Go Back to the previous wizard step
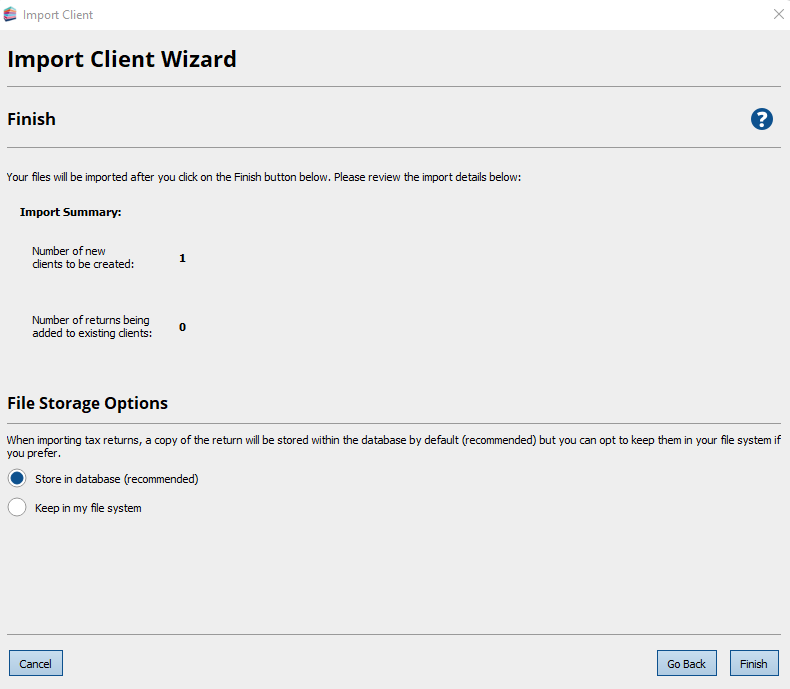 (686, 663)
